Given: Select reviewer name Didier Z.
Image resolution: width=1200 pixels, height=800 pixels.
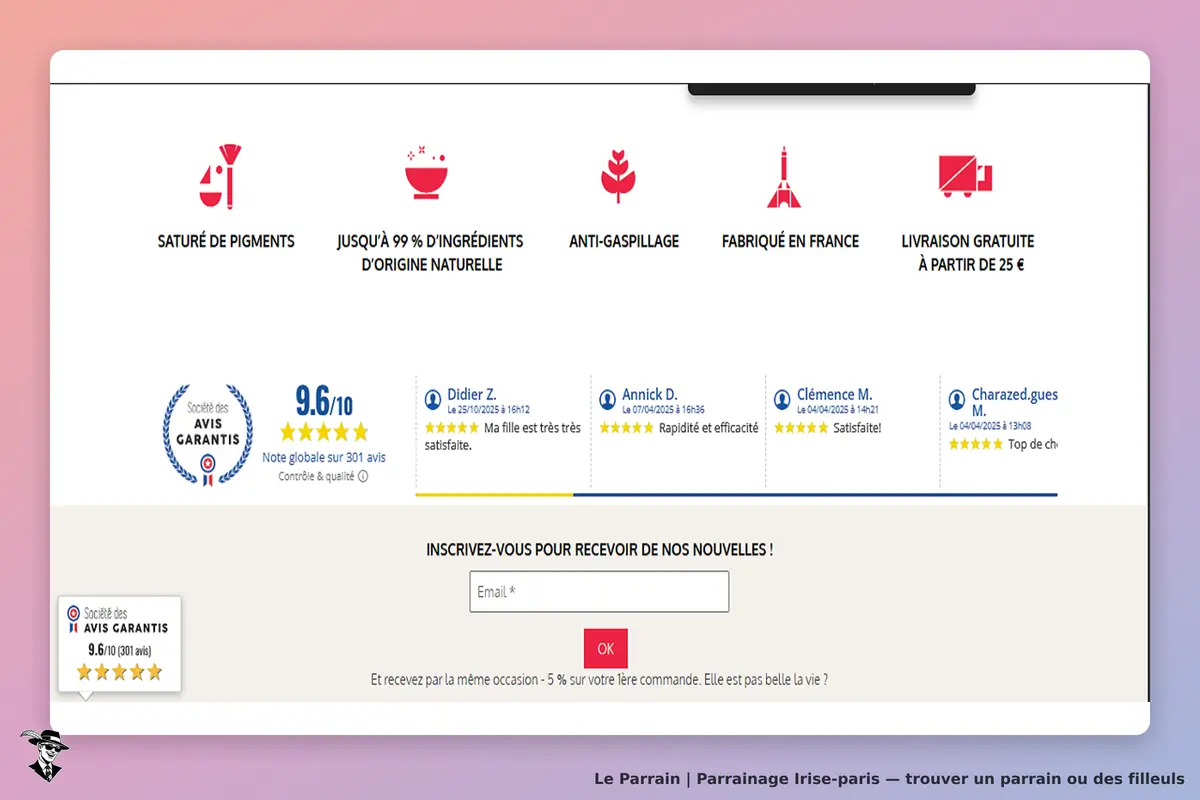Looking at the screenshot, I should coord(472,395).
